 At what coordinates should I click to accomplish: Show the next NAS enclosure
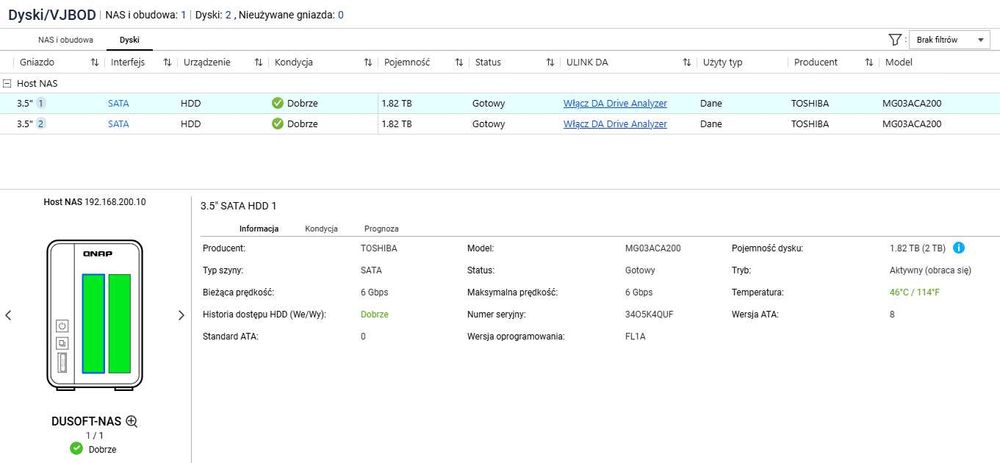pyautogui.click(x=181, y=315)
